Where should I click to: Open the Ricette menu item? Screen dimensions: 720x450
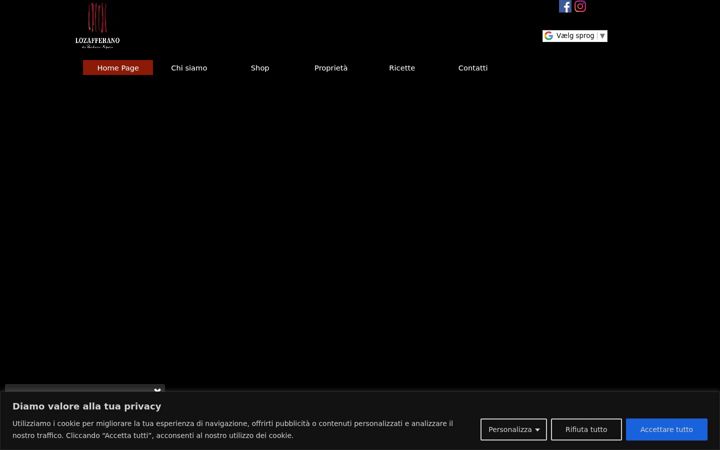tap(402, 68)
